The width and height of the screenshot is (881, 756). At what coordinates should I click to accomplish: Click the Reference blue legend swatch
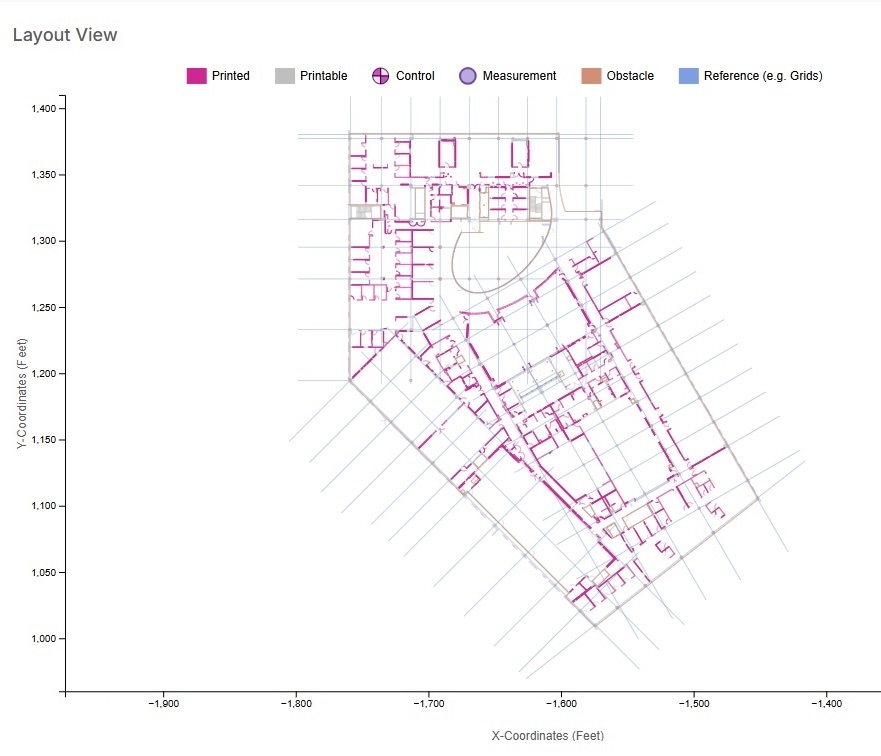(689, 76)
